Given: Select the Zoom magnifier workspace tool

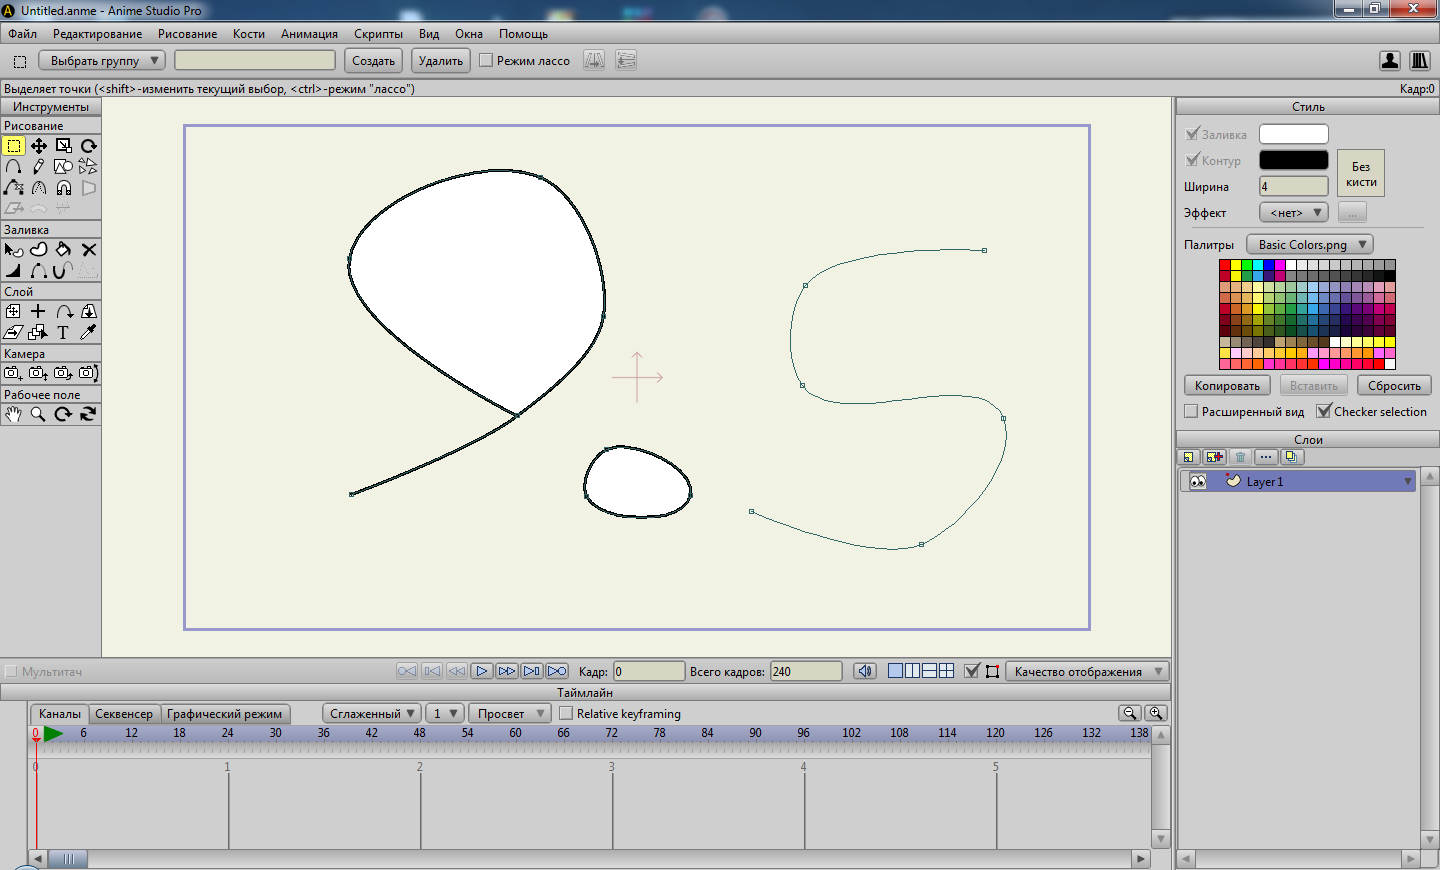Looking at the screenshot, I should (x=38, y=414).
